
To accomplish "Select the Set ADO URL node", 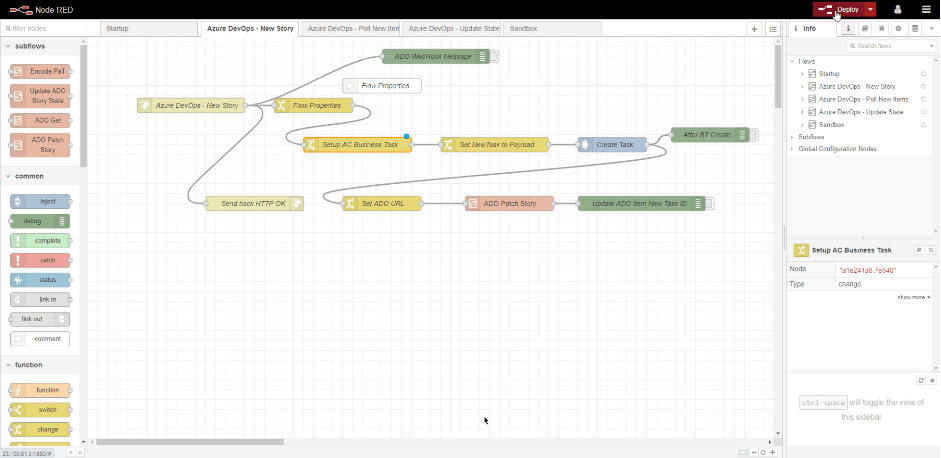I will [382, 203].
